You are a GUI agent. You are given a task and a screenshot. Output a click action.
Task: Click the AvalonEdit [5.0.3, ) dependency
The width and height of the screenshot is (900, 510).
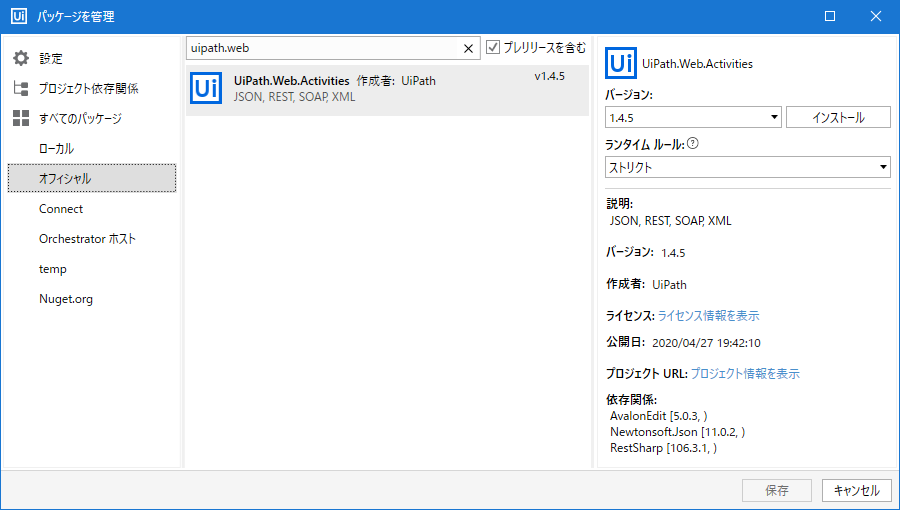(658, 416)
